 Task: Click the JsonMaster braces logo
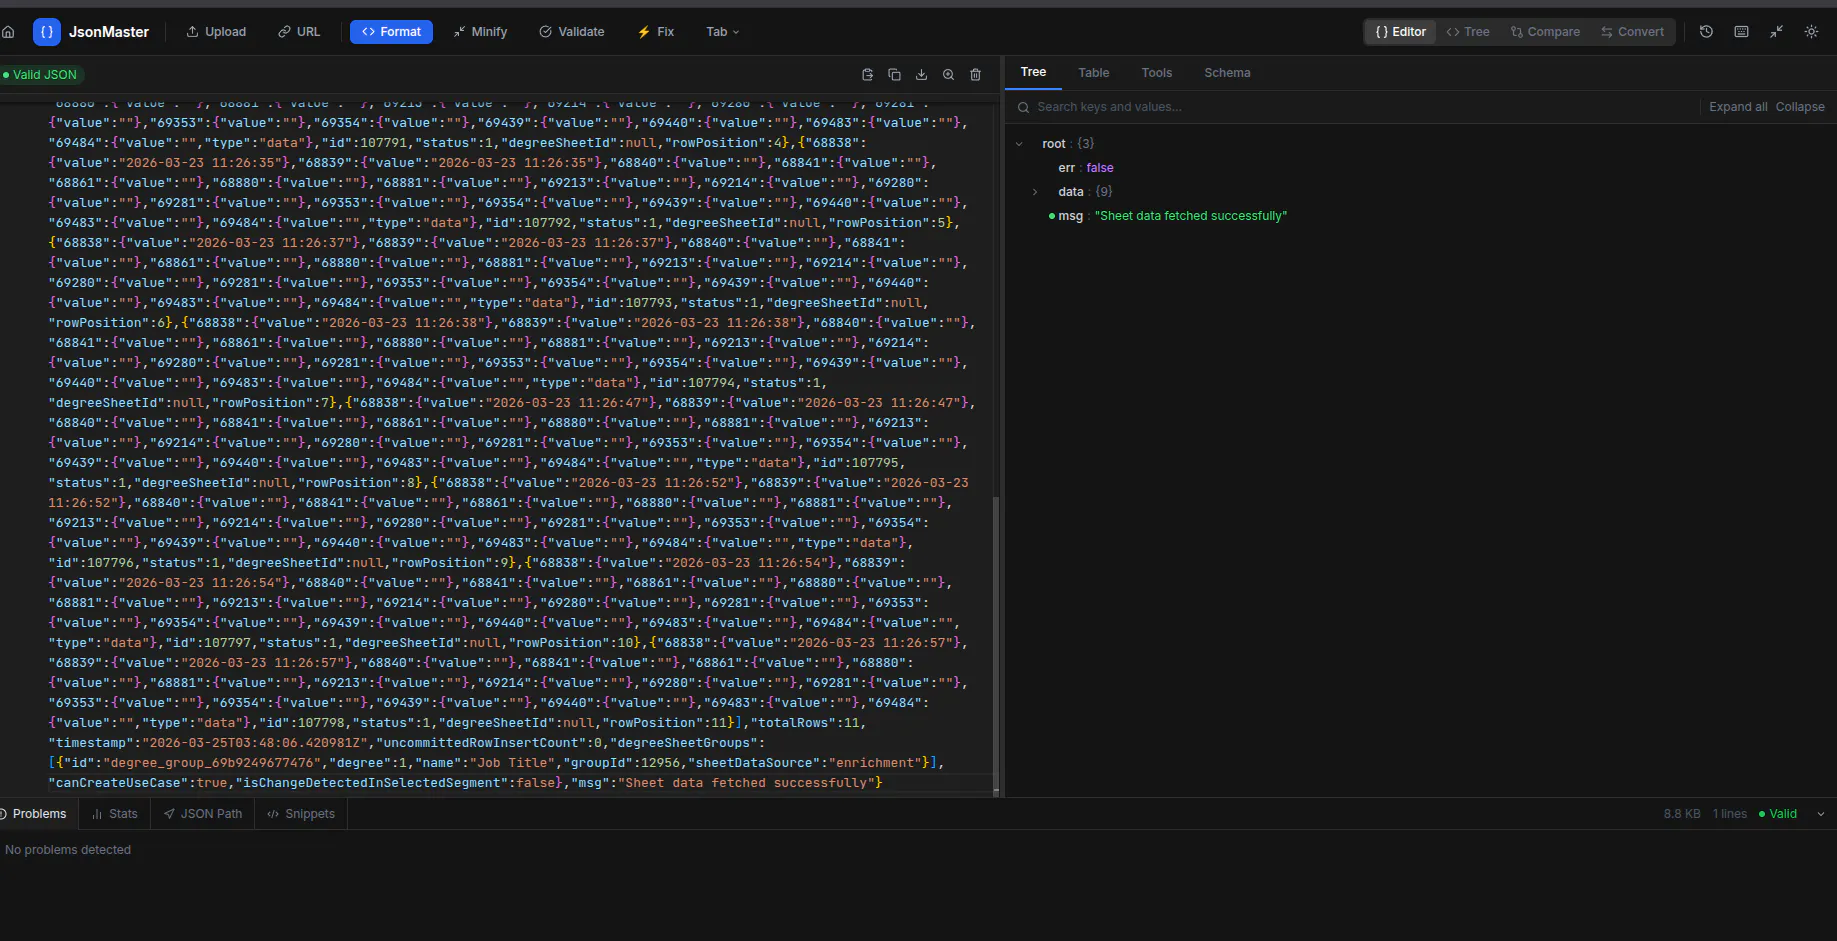tap(47, 32)
